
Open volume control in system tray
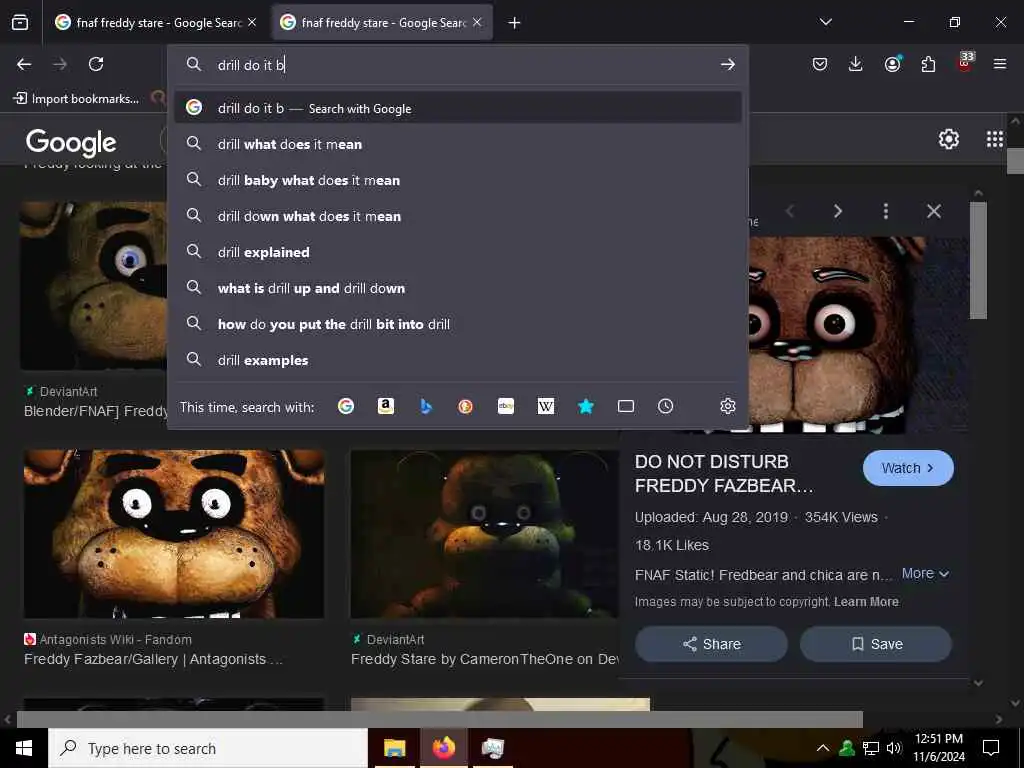point(894,748)
